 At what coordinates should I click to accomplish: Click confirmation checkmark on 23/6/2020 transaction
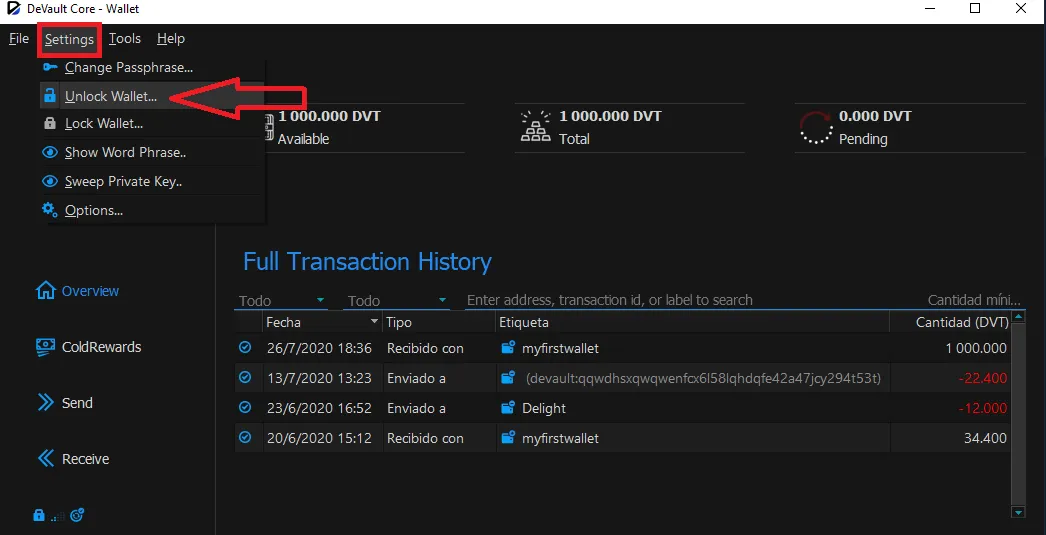tap(245, 407)
